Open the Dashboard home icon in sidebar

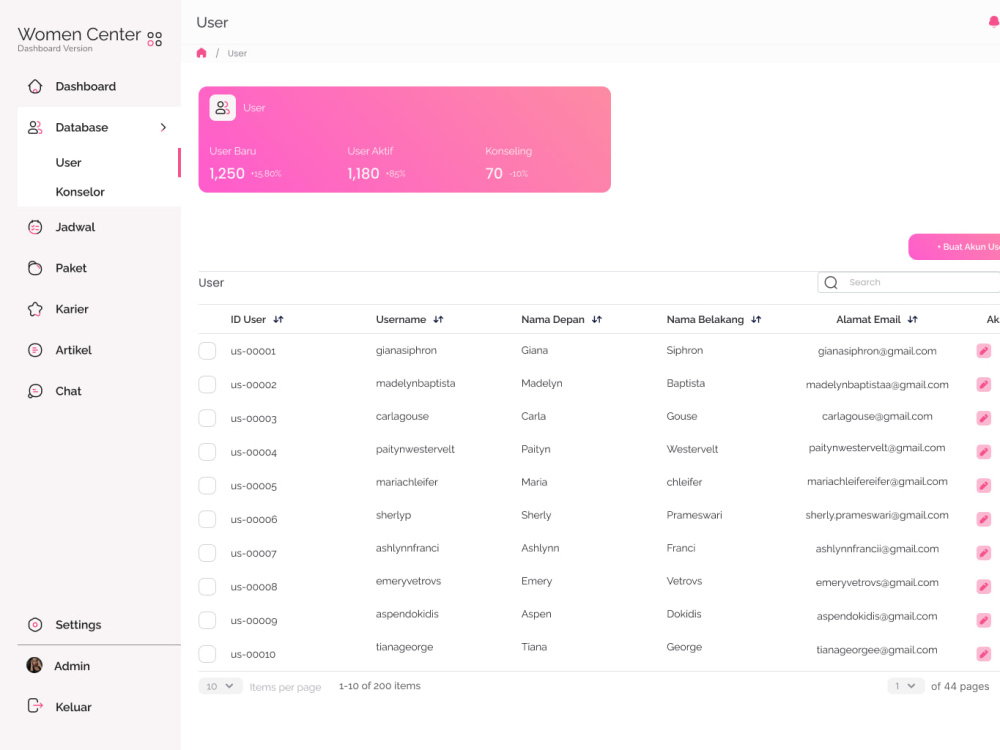click(x=35, y=86)
